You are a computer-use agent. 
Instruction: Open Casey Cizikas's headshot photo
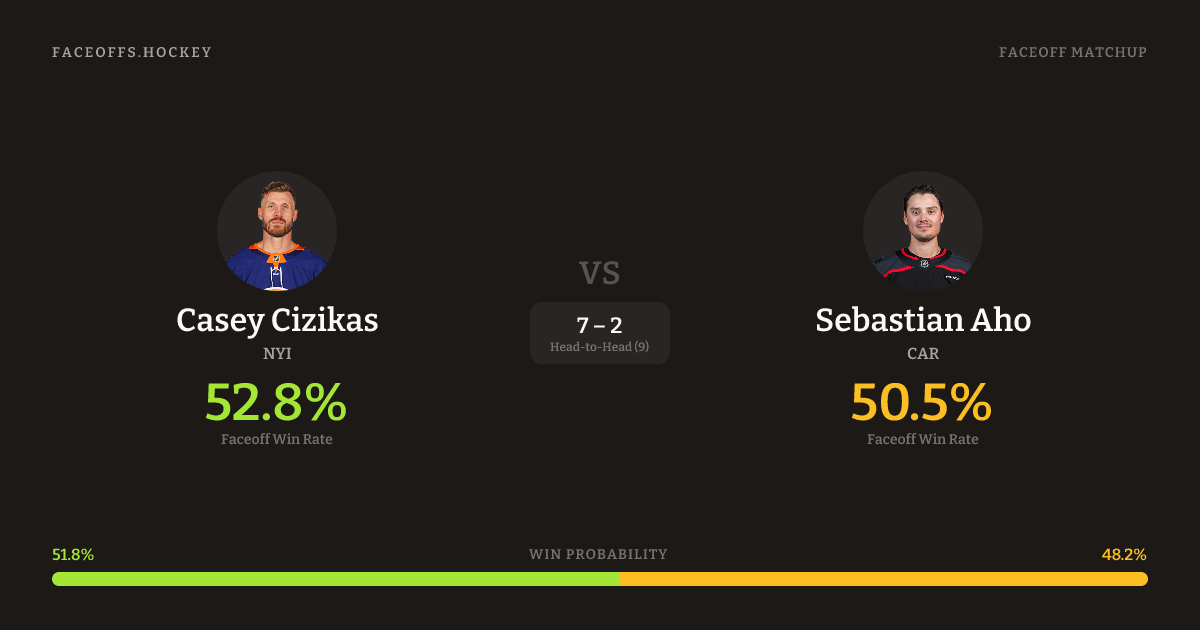coord(277,231)
